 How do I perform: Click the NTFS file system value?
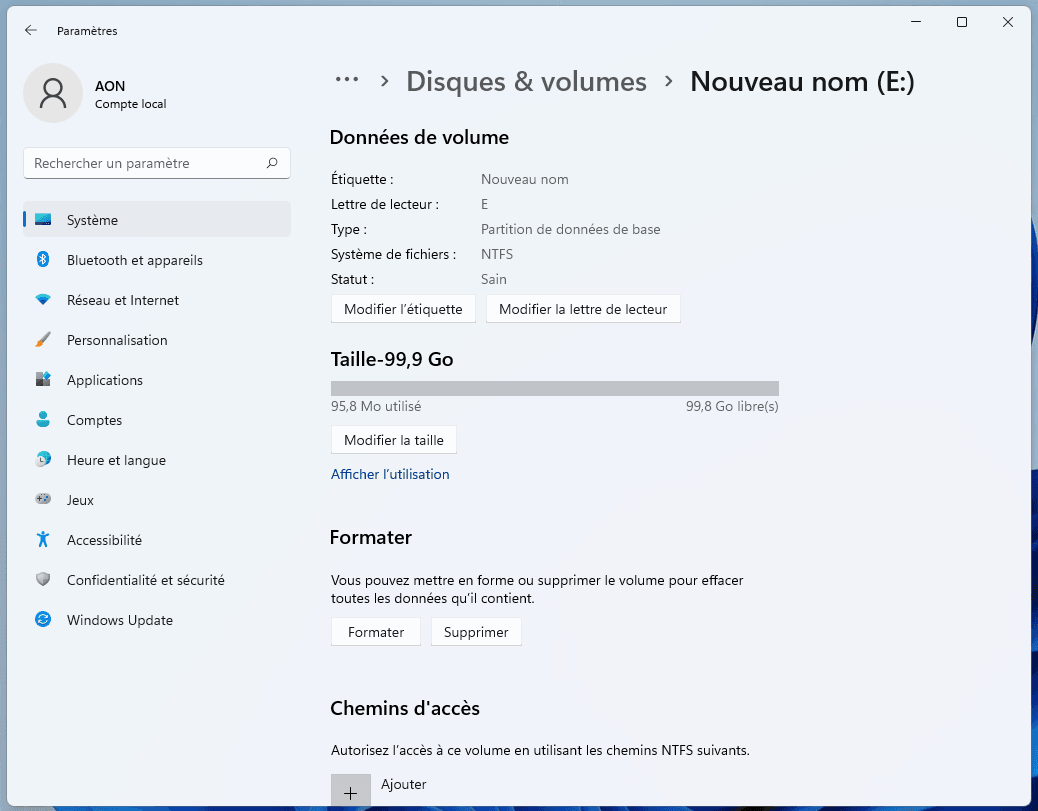(496, 254)
